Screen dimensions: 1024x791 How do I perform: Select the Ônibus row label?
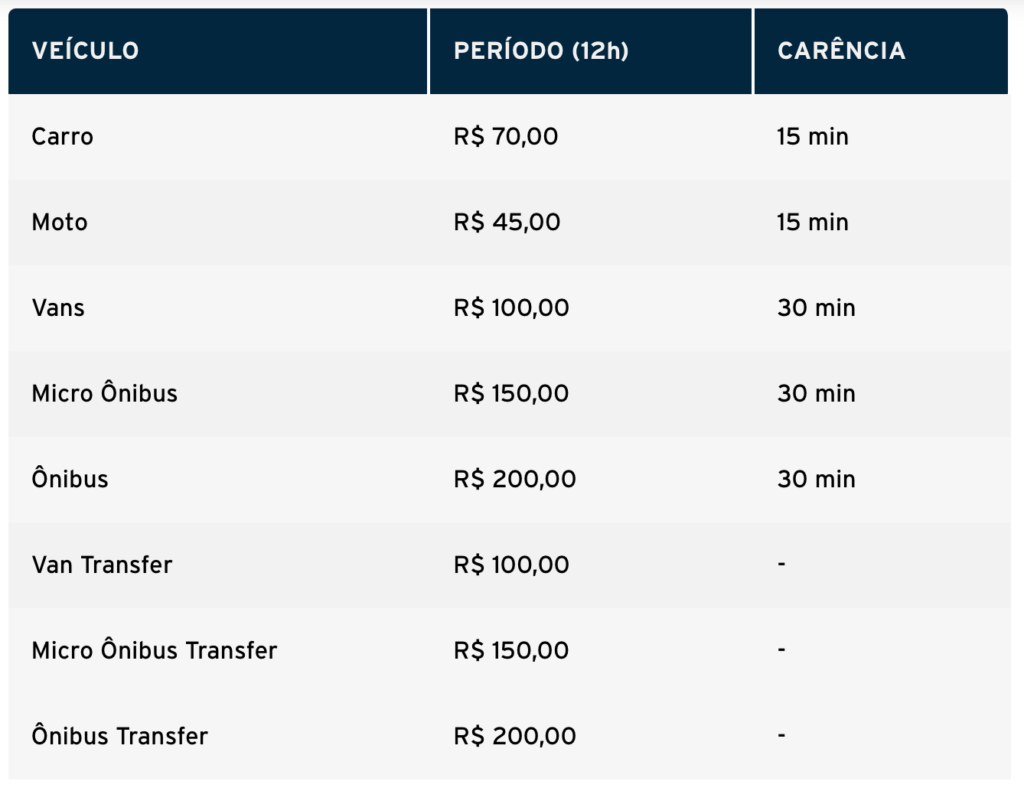tap(70, 479)
